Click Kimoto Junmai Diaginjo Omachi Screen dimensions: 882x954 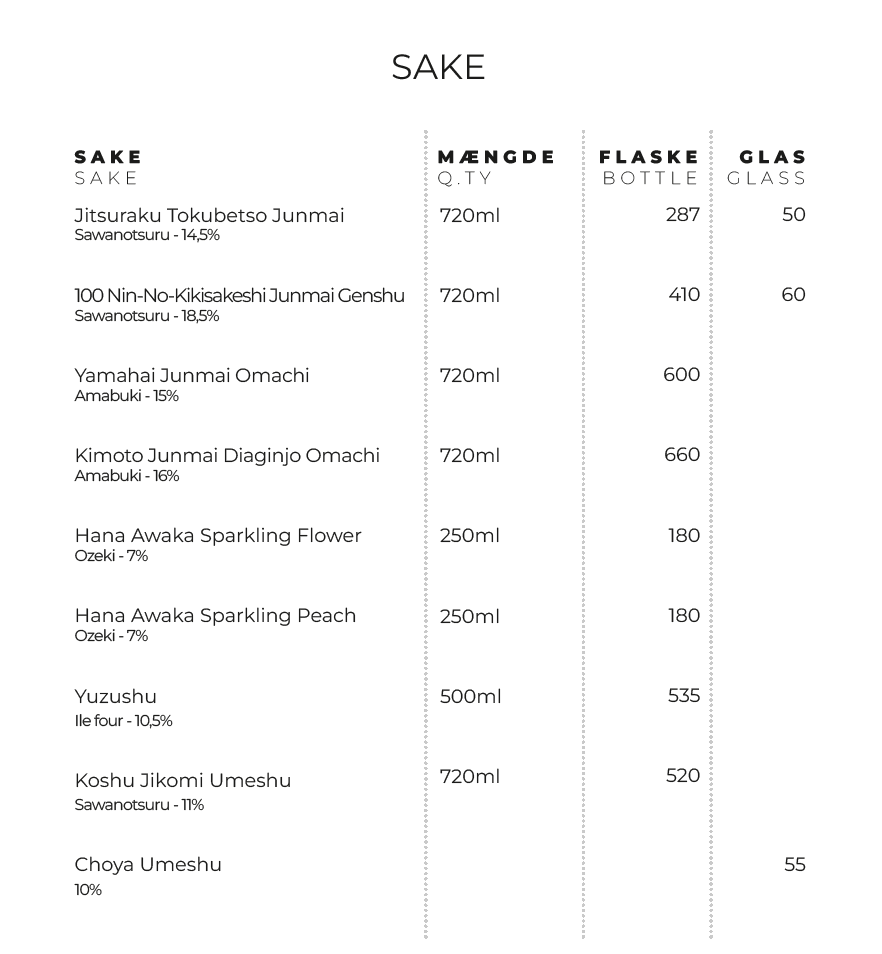click(227, 456)
